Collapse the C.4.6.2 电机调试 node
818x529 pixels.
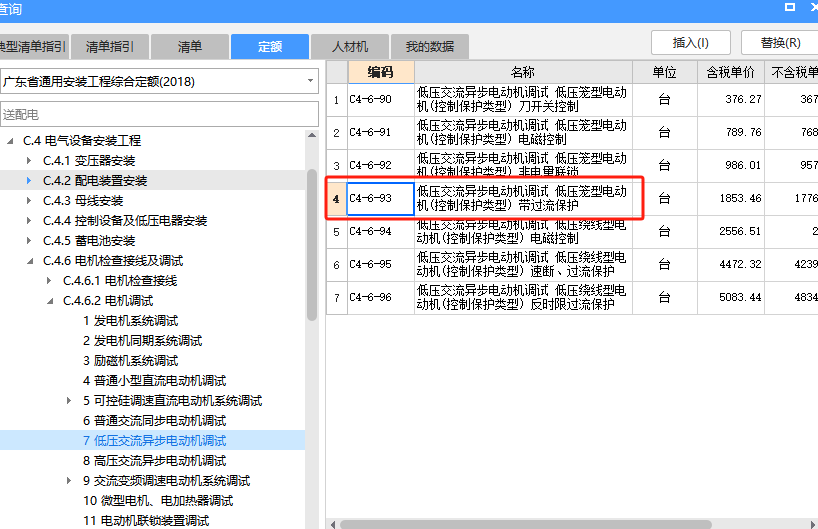(x=50, y=301)
